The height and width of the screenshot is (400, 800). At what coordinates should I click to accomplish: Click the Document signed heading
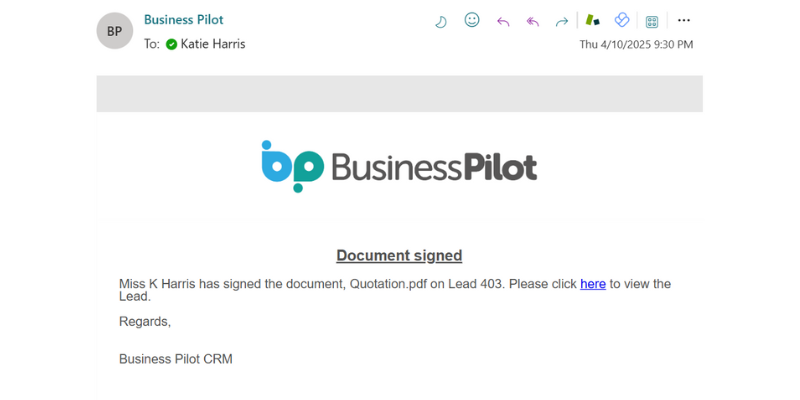coord(399,256)
